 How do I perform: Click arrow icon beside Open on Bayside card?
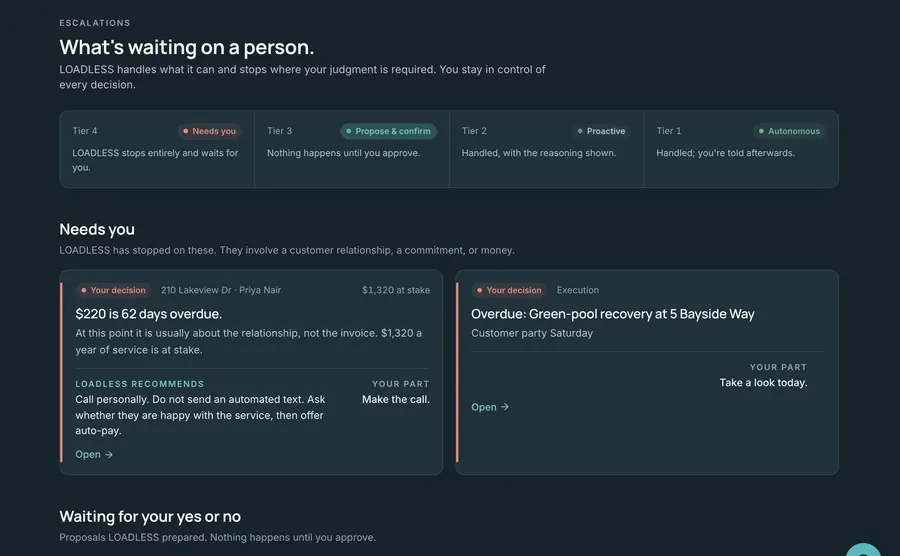(x=505, y=407)
